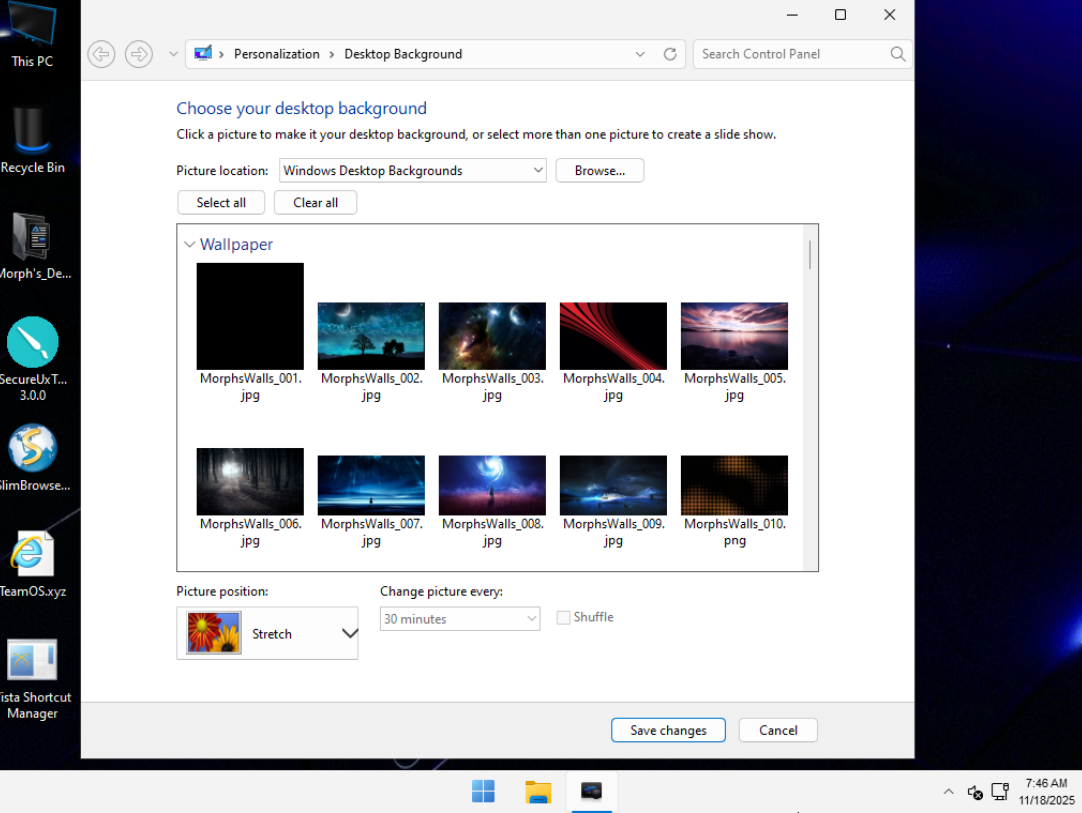
Task: Collapse the Wallpaper group
Action: [x=189, y=244]
